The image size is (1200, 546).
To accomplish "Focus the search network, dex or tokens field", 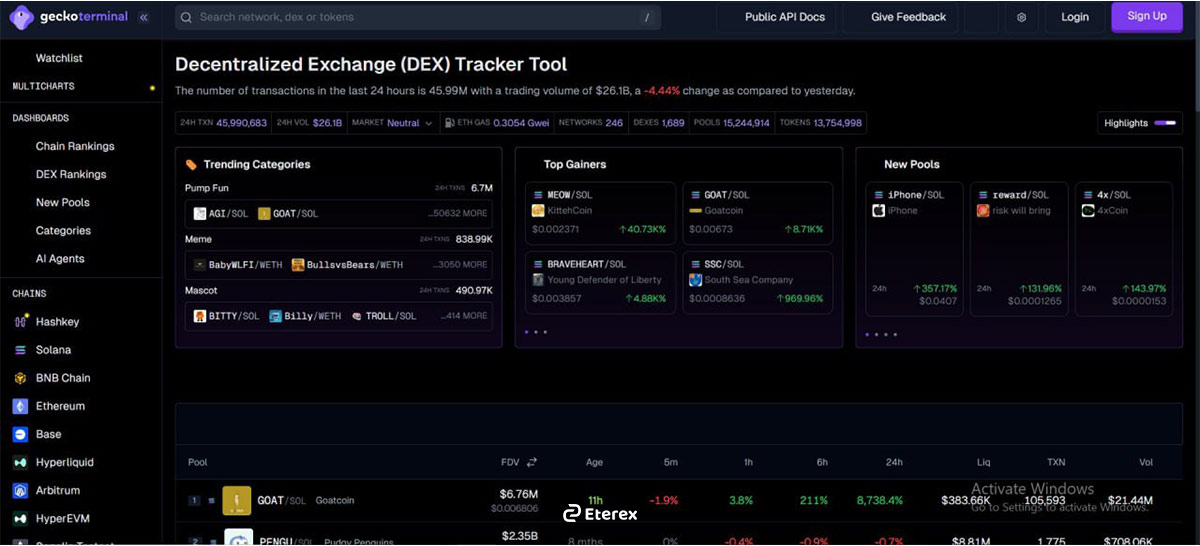I will pyautogui.click(x=418, y=17).
